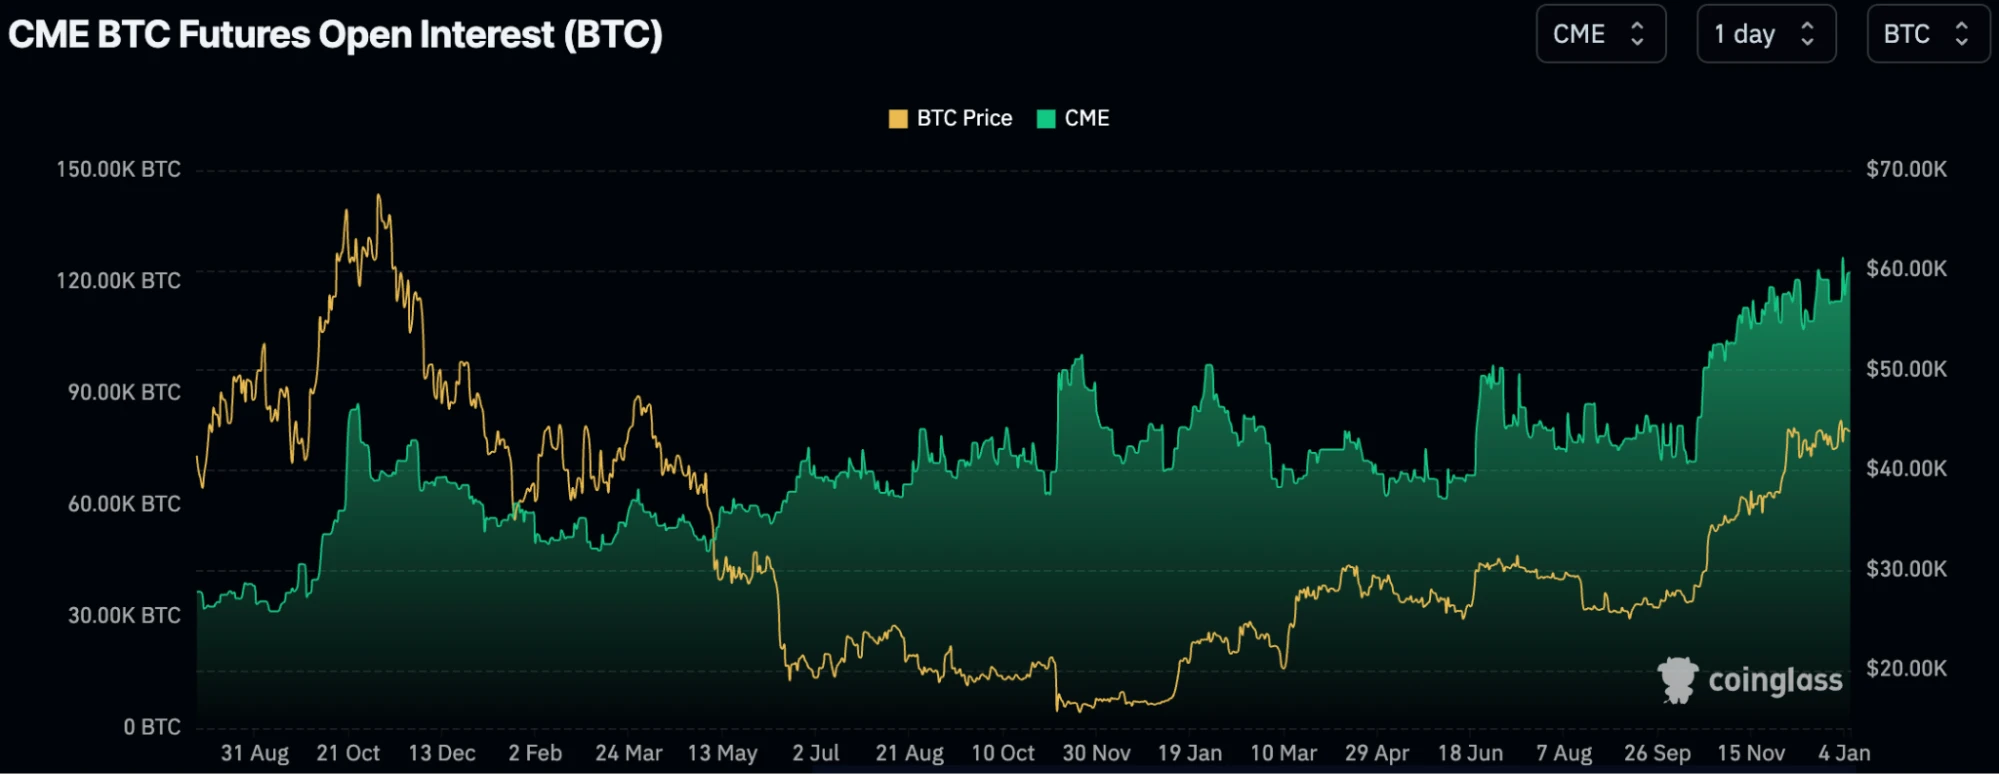Click the 90.00K BTC axis label
This screenshot has height=775, width=1999.
tap(124, 392)
